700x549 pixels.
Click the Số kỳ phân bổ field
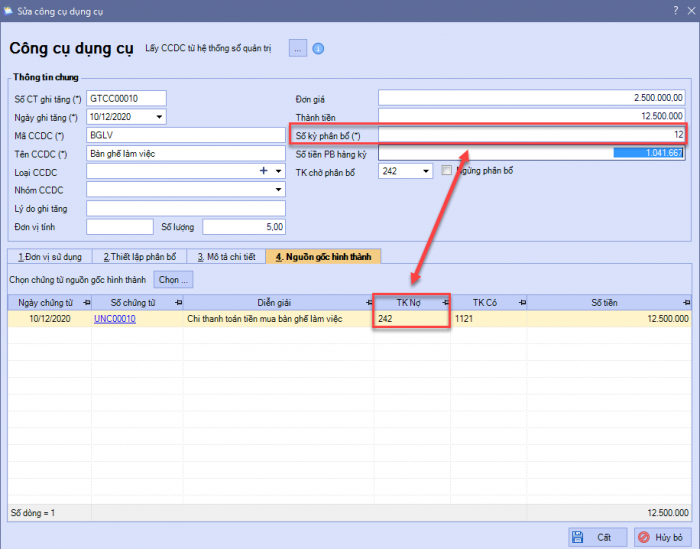[x=531, y=135]
